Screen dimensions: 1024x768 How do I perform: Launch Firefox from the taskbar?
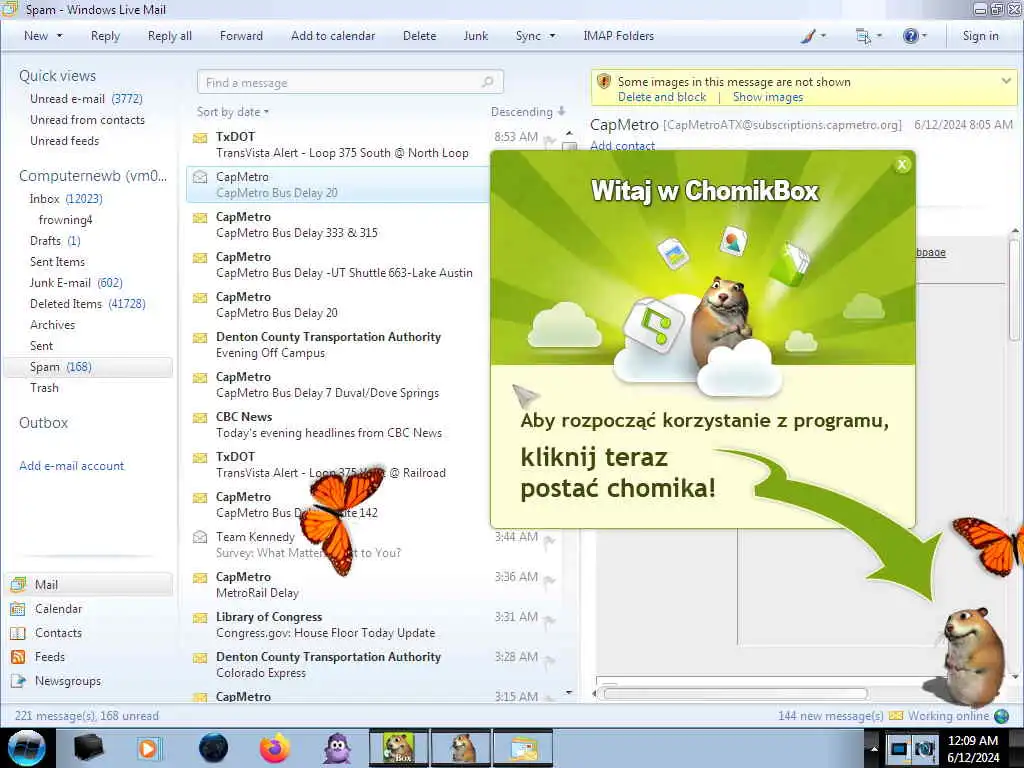[275, 748]
